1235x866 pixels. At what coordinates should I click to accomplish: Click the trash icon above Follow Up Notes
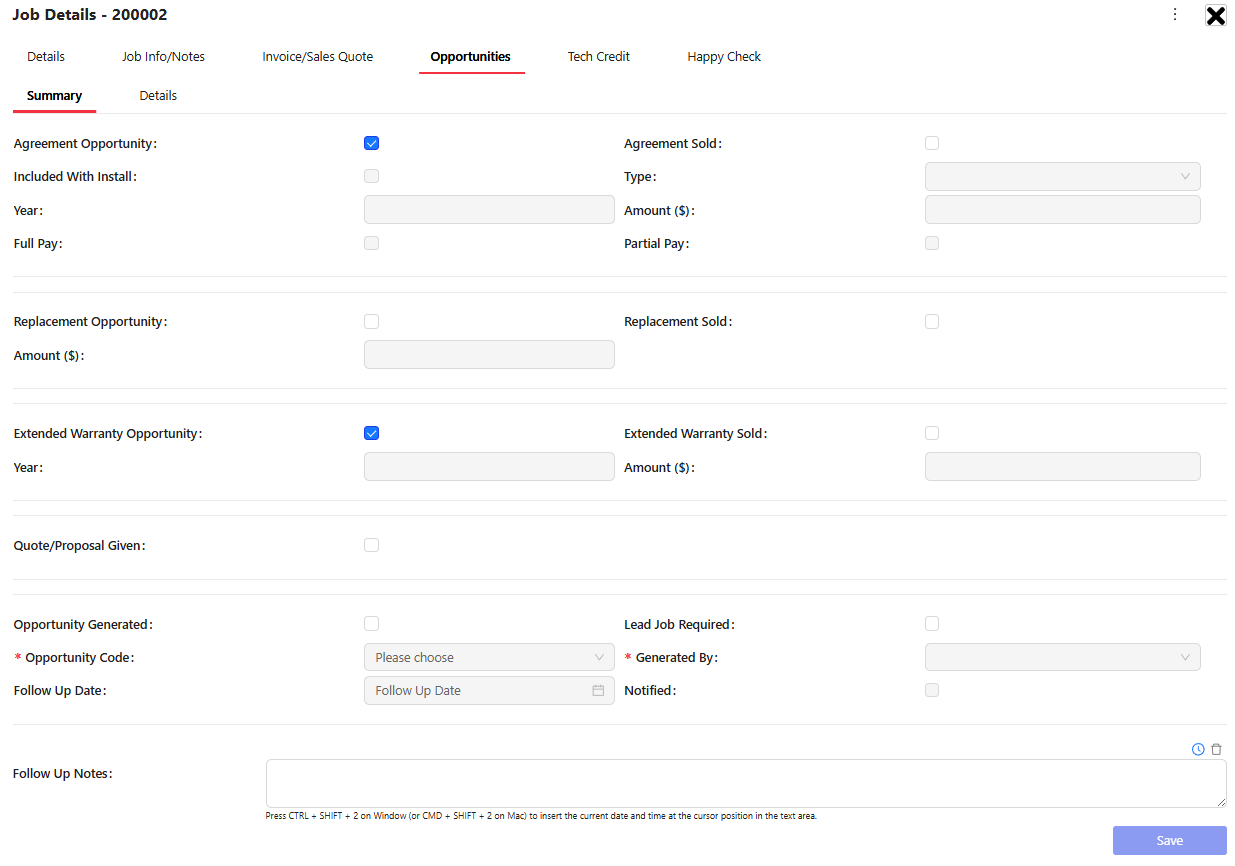(1216, 749)
